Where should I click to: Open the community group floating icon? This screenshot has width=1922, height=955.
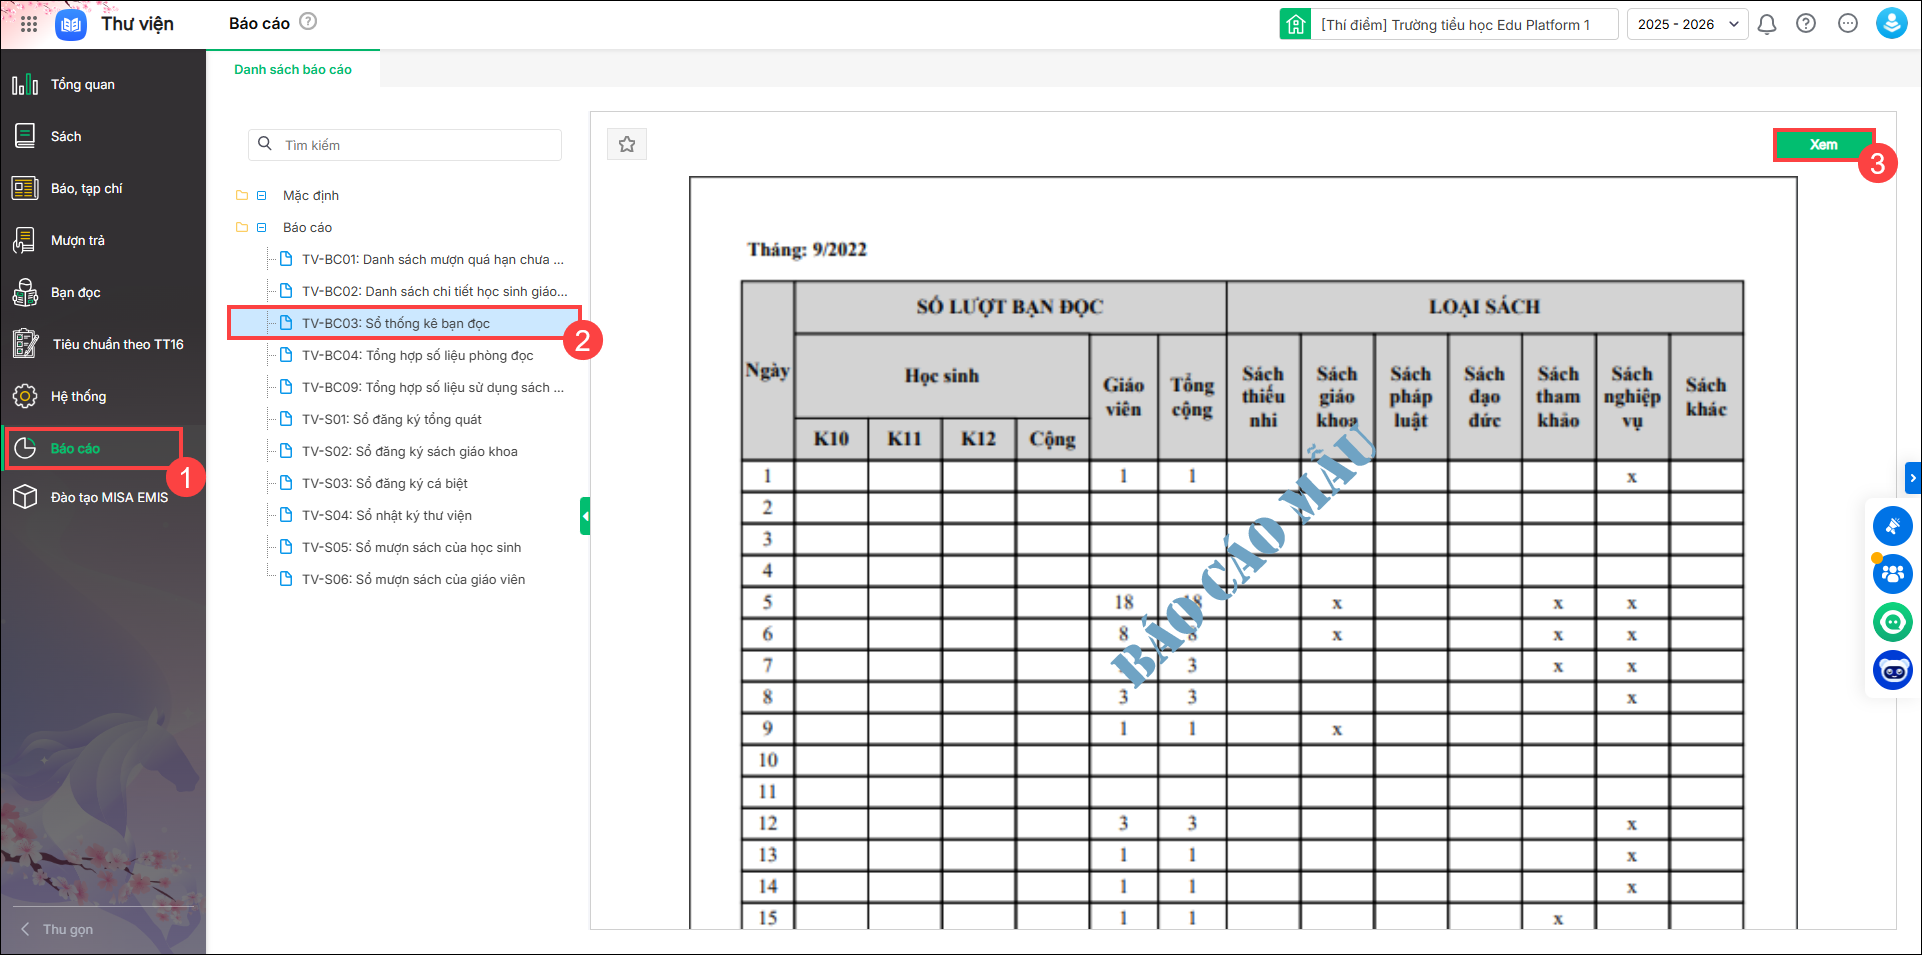pyautogui.click(x=1892, y=574)
